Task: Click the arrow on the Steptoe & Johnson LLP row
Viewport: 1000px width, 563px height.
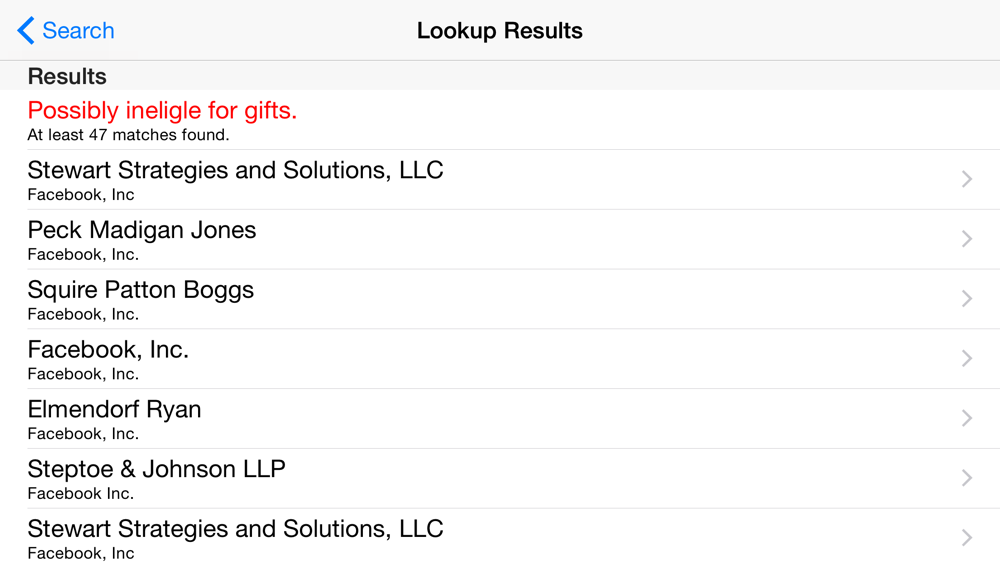Action: [966, 479]
